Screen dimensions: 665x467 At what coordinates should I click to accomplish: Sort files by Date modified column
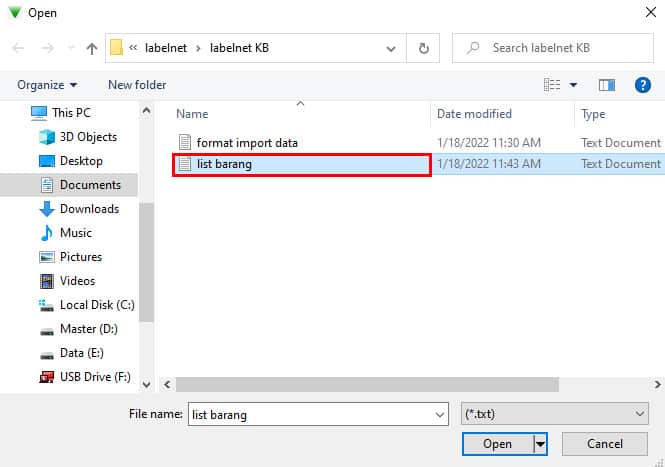coord(474,114)
